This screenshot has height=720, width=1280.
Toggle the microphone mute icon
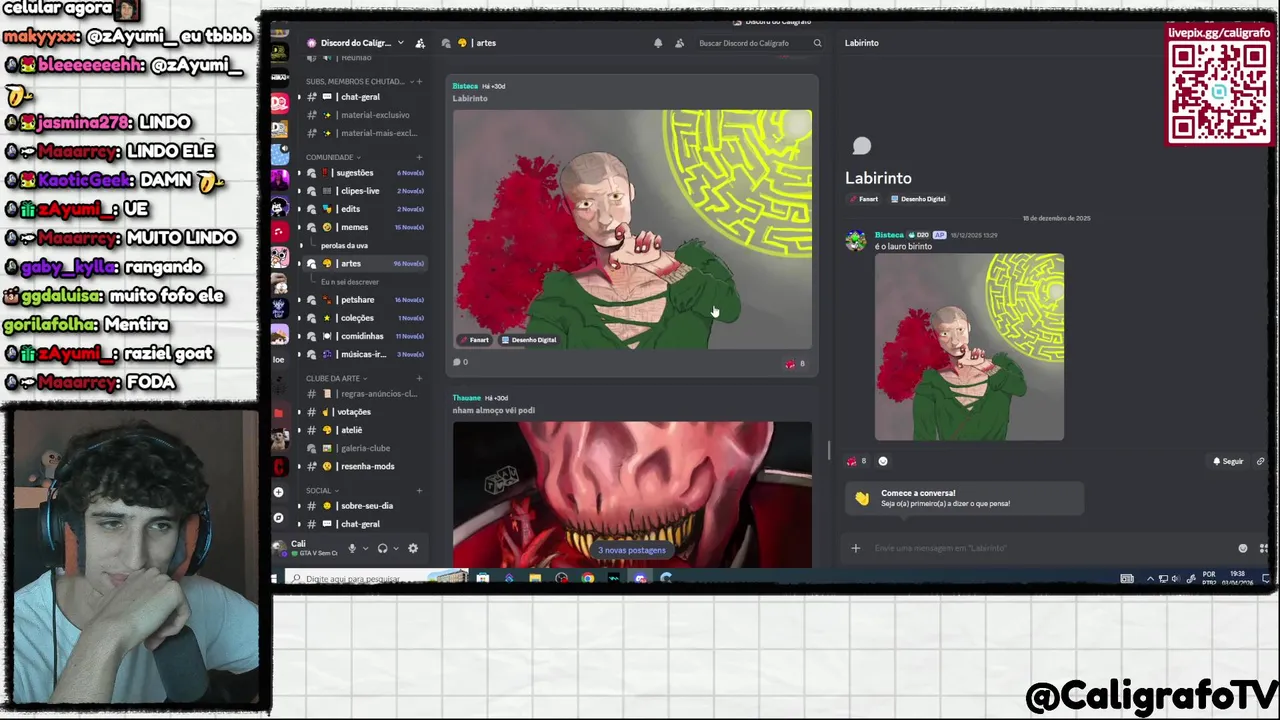pyautogui.click(x=351, y=548)
